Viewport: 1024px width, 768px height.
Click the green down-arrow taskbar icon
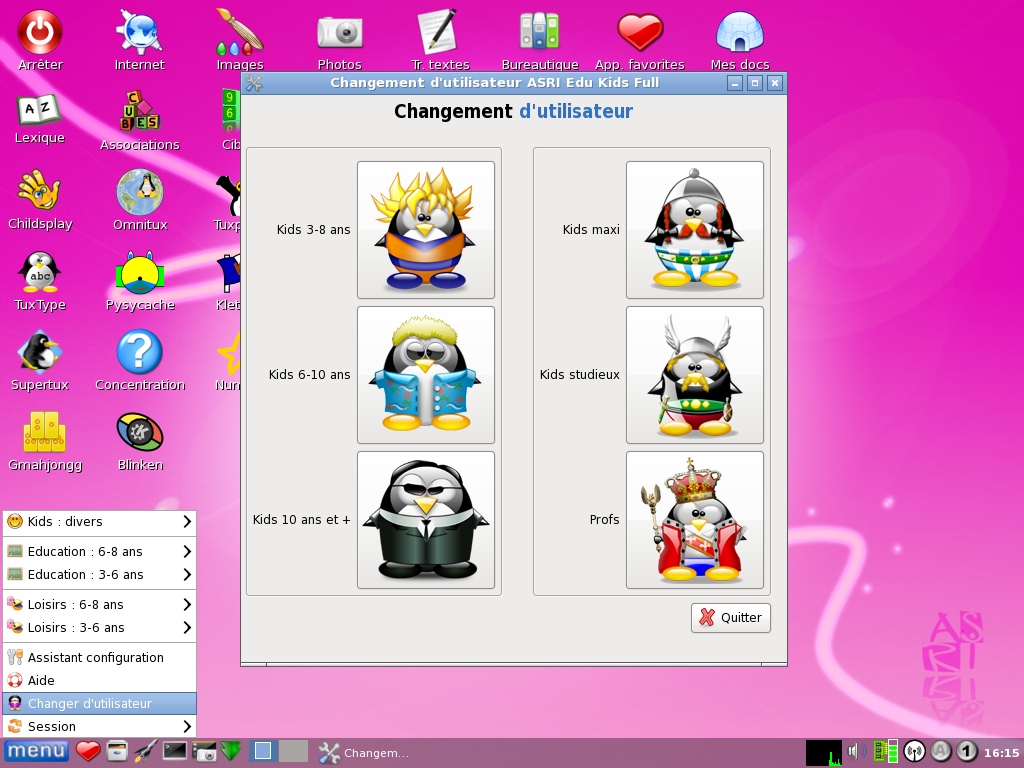pos(231,751)
